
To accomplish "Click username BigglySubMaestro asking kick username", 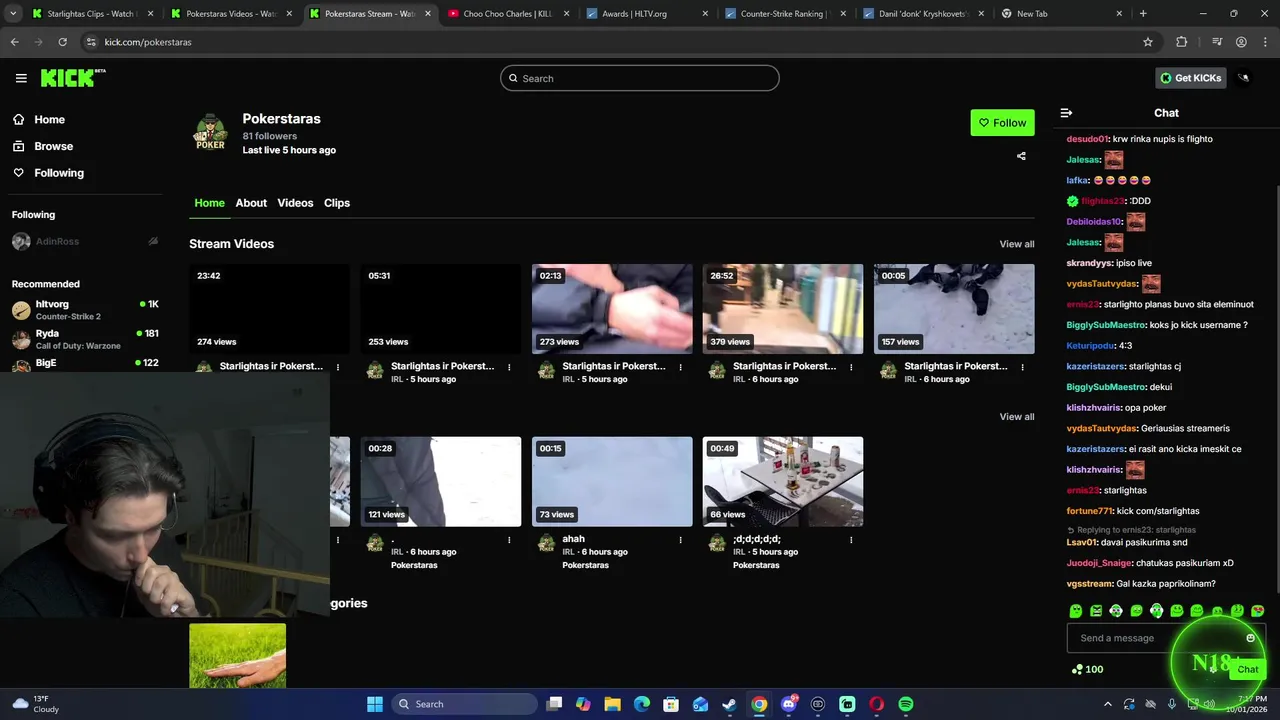I will coord(1106,325).
